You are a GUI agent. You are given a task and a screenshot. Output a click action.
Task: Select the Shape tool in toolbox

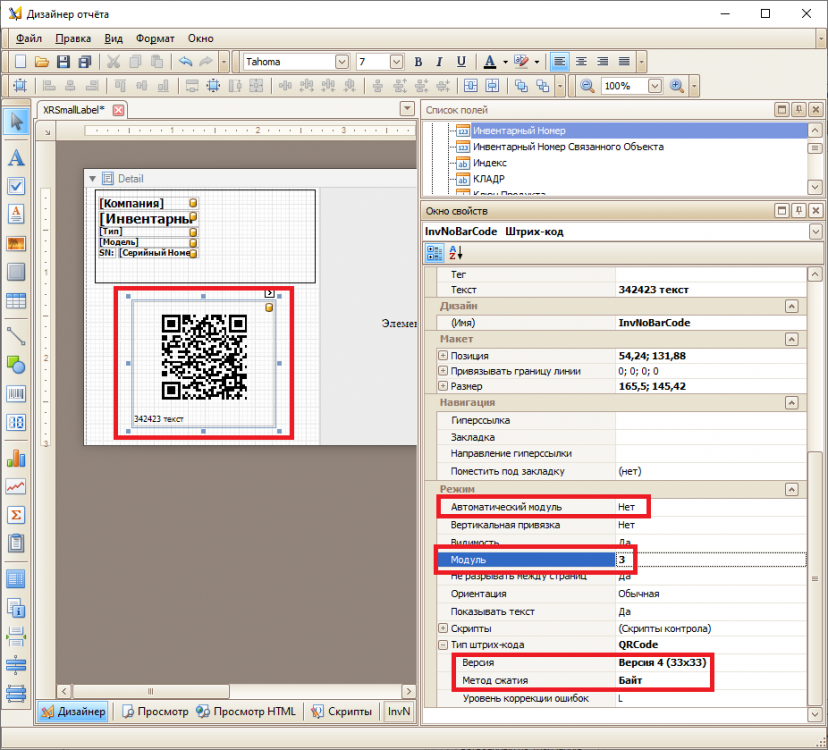[x=16, y=365]
